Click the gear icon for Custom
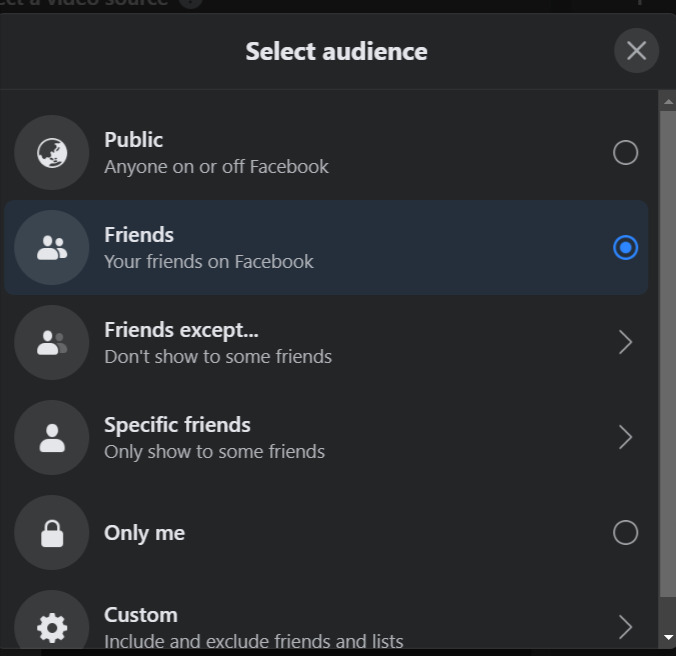This screenshot has width=676, height=656. (52, 628)
